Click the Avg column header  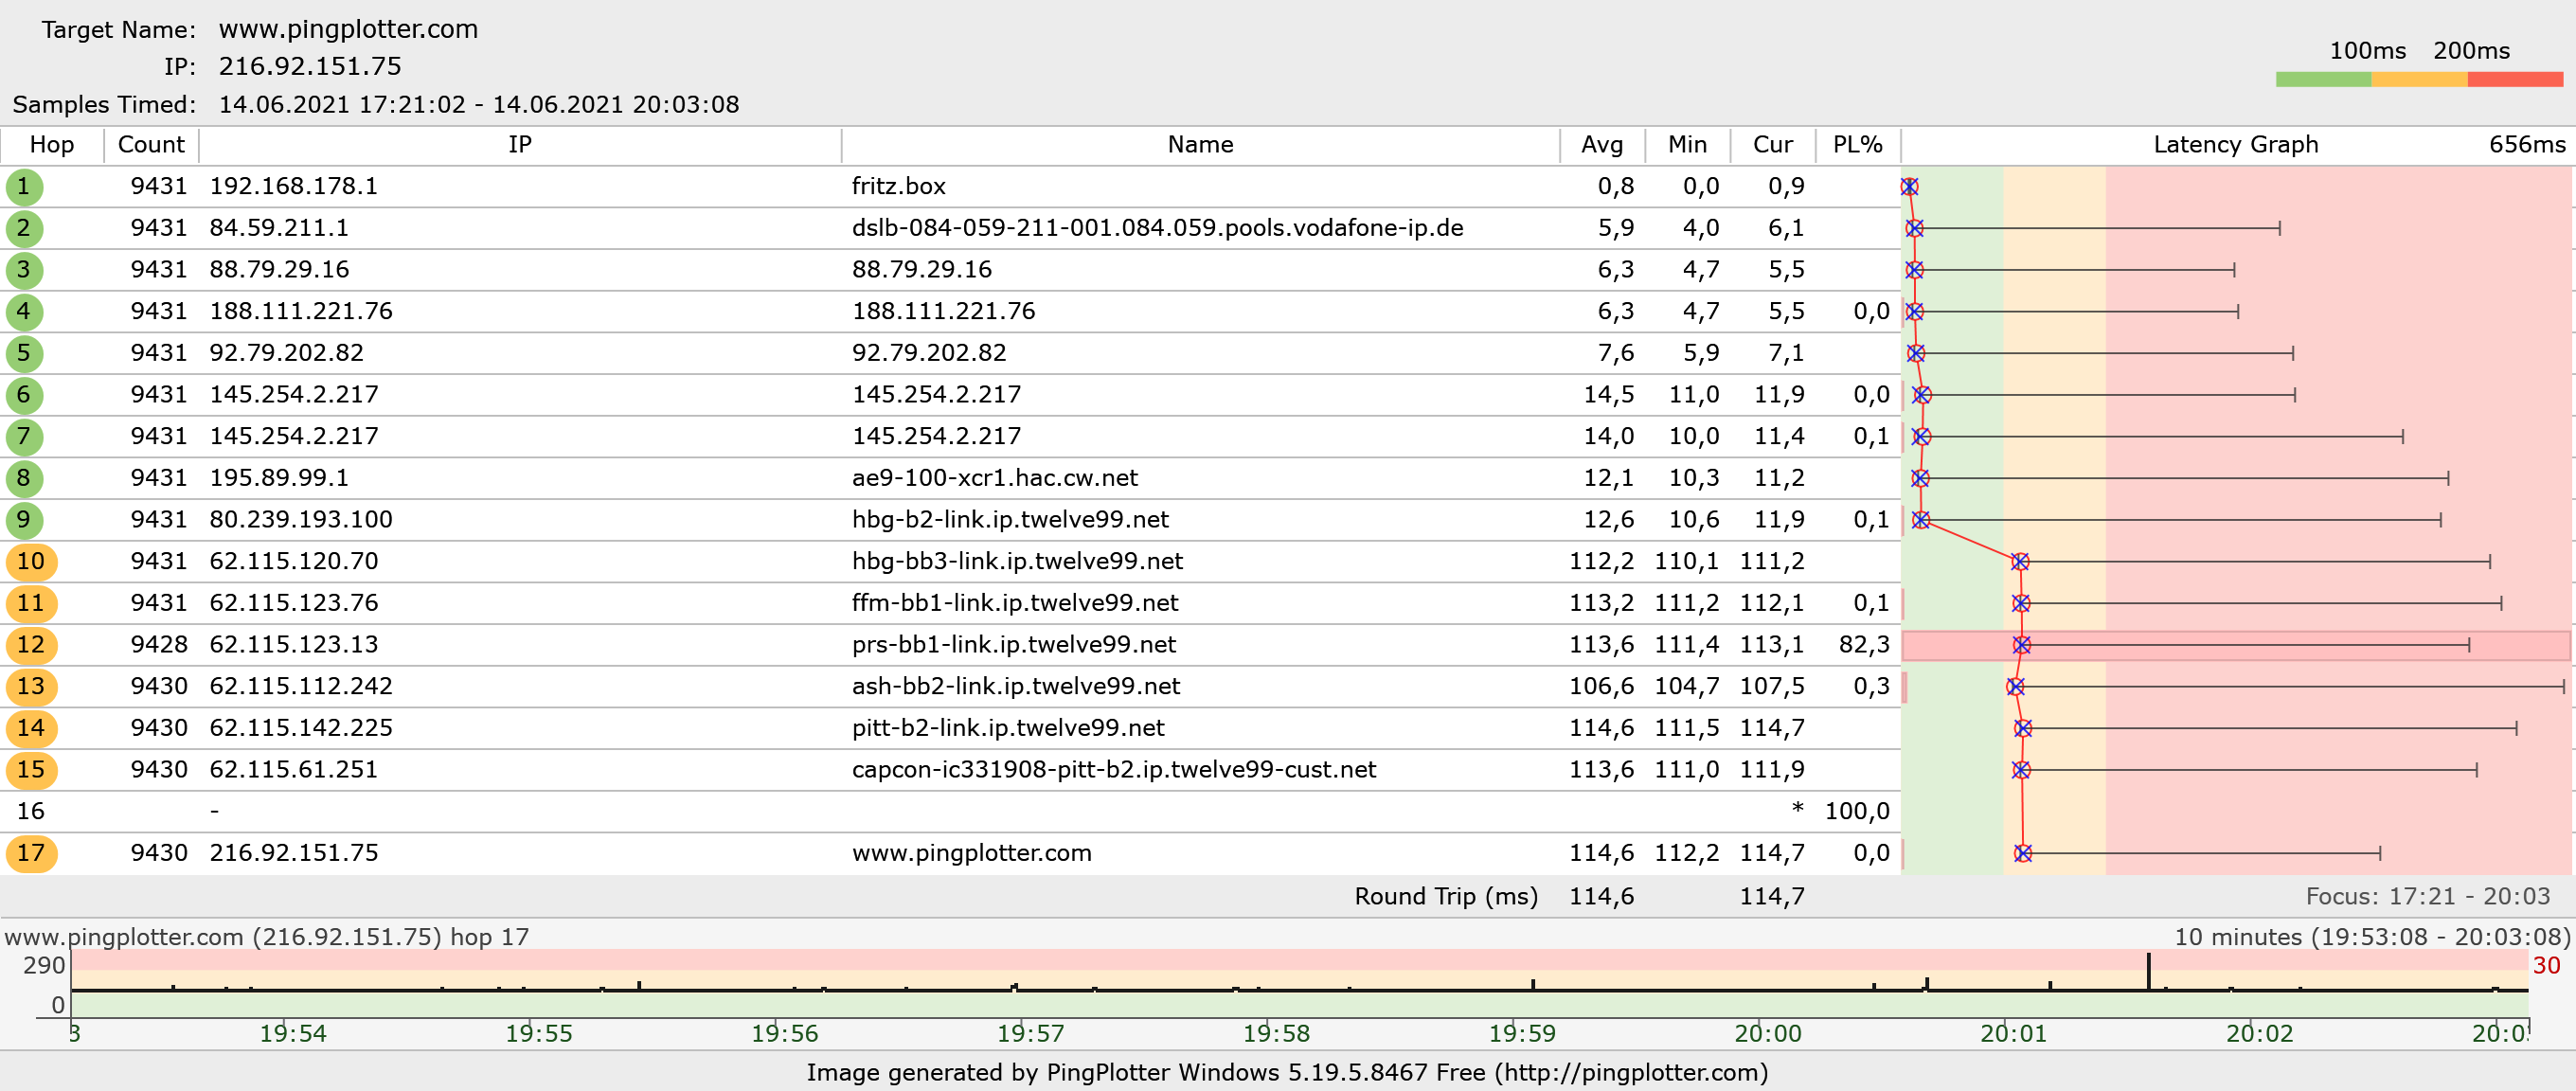pyautogui.click(x=1602, y=145)
